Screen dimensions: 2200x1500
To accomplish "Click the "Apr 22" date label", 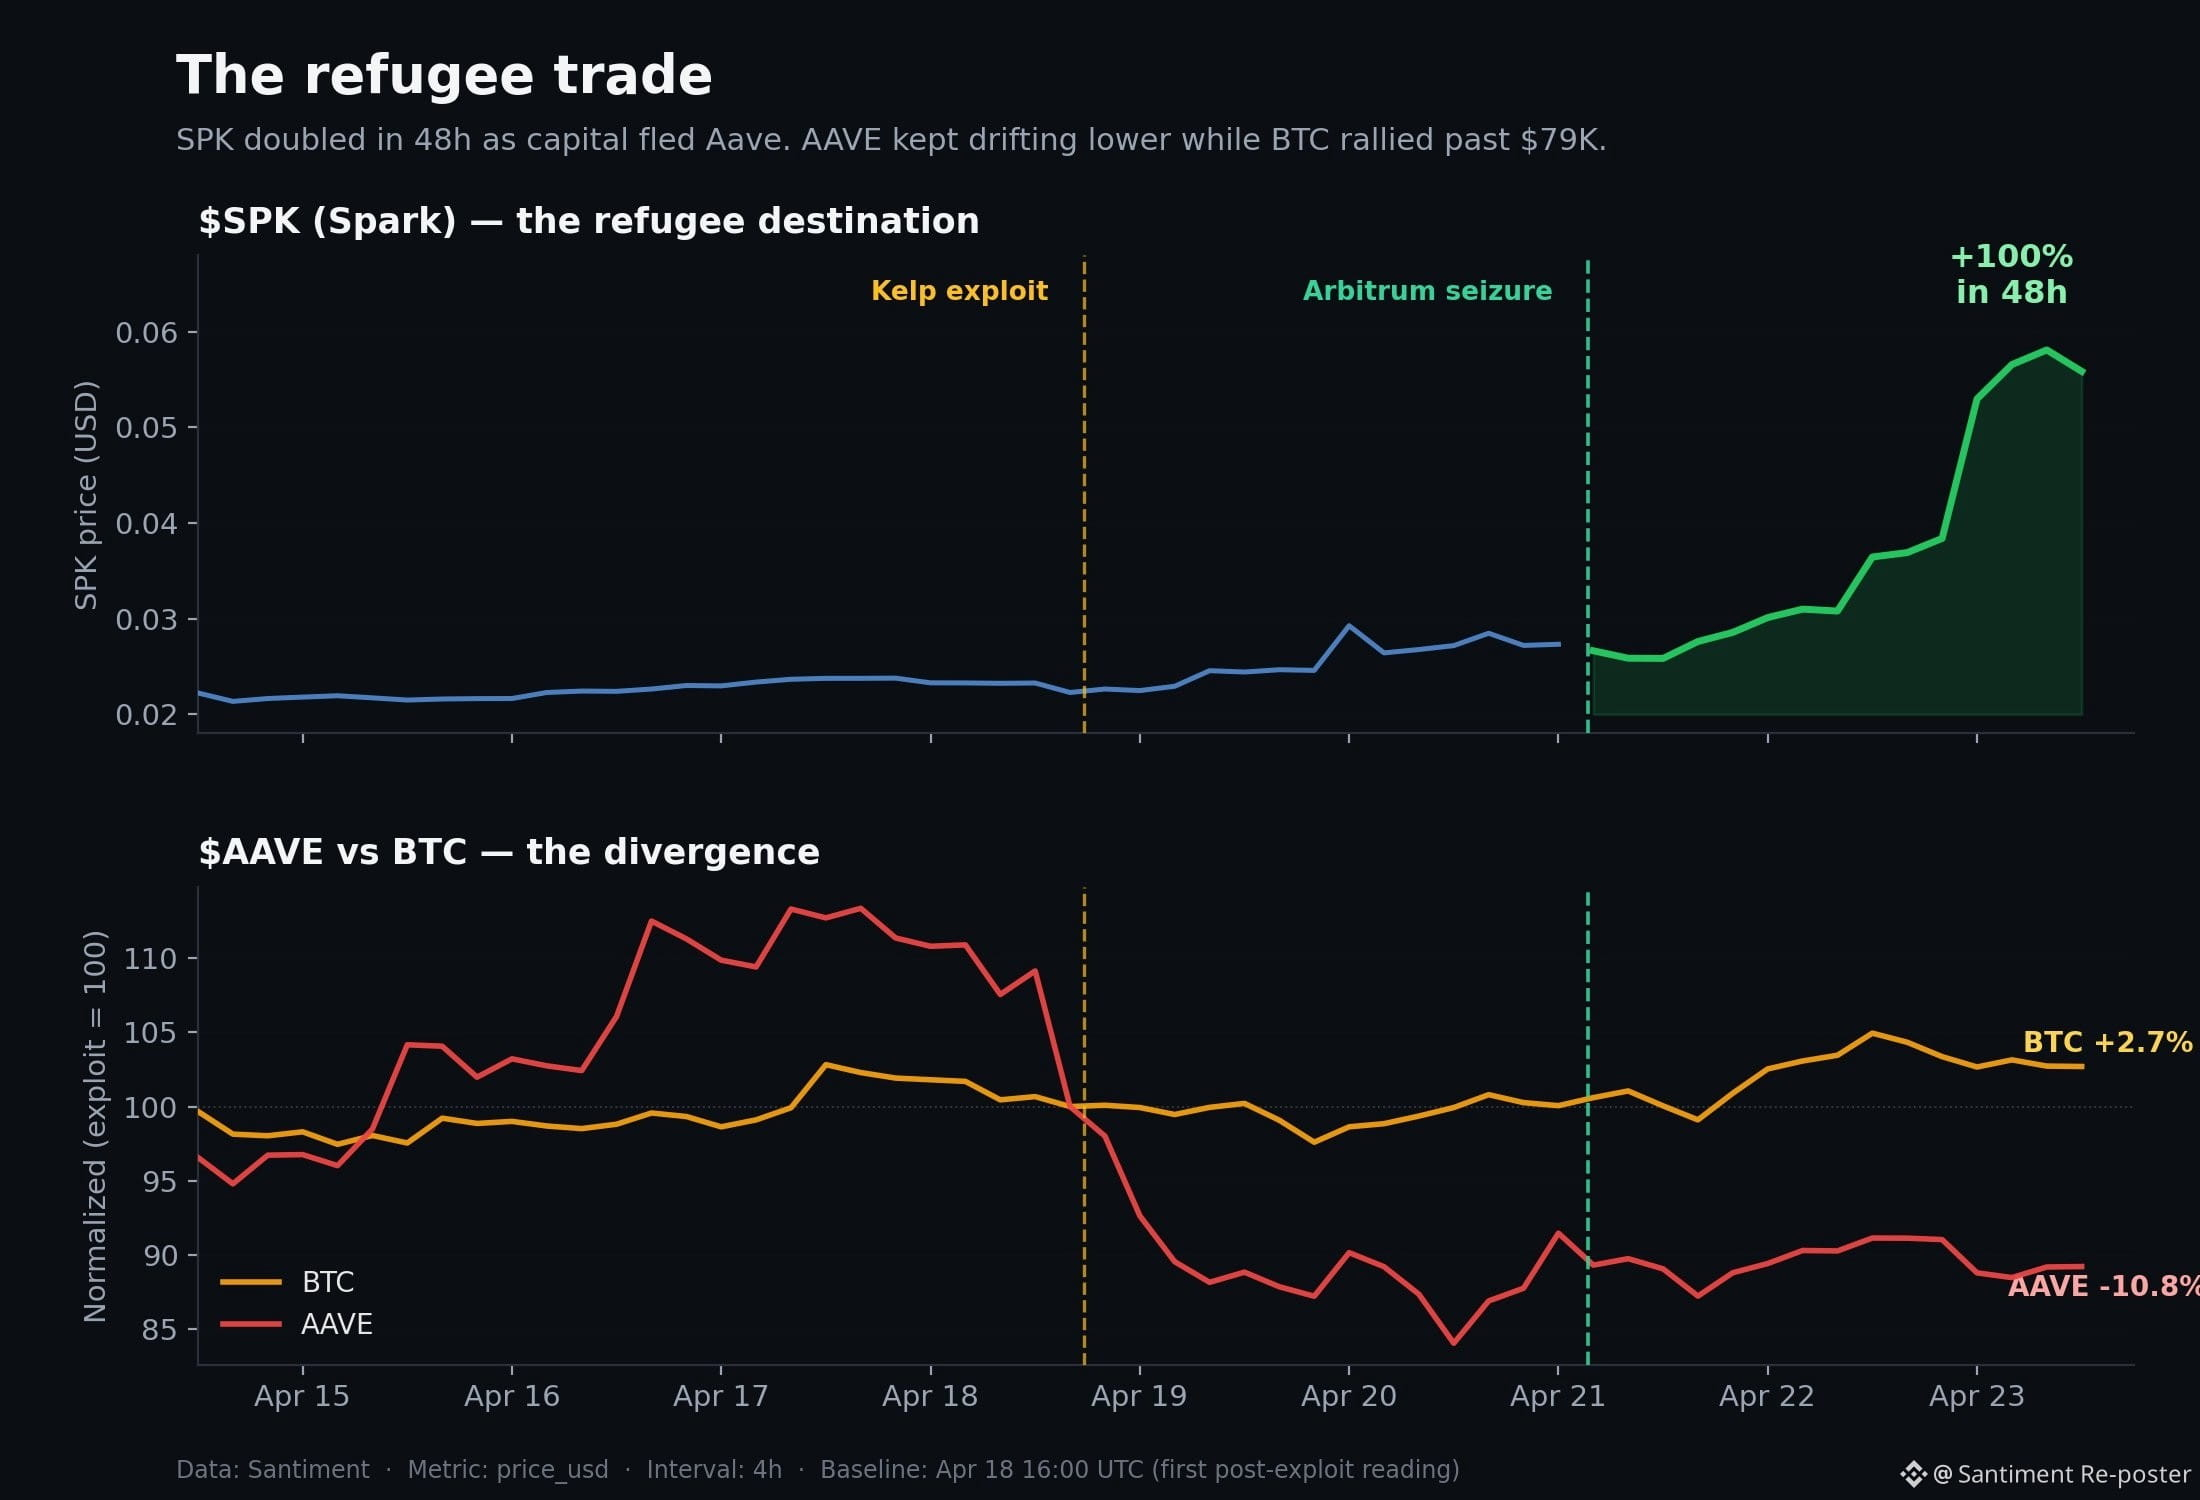I will (x=1767, y=1396).
